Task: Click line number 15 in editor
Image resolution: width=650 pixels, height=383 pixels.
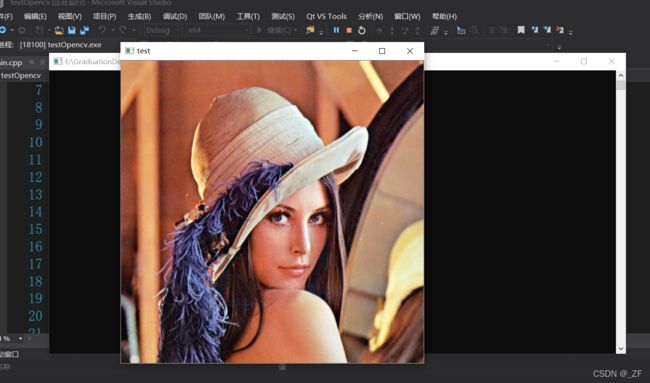Action: [x=35, y=229]
